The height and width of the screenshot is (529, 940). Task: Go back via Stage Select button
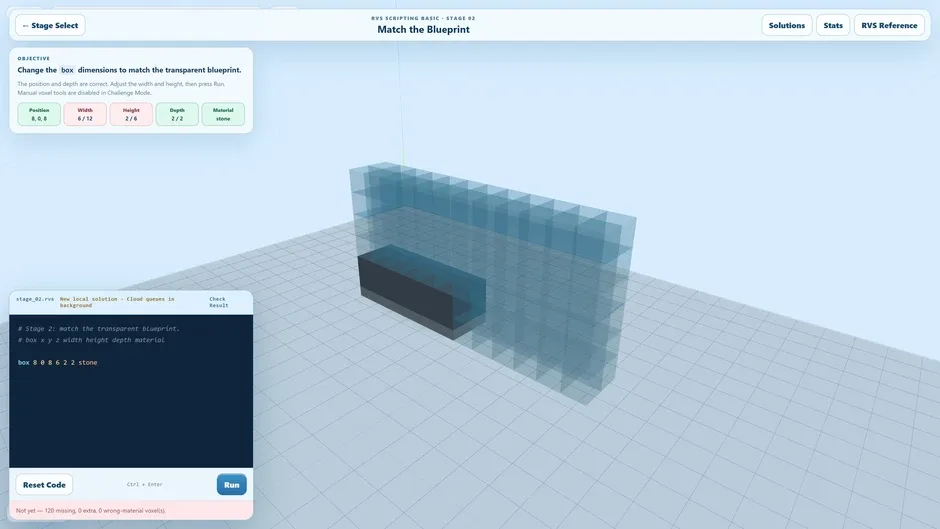[x=50, y=25]
